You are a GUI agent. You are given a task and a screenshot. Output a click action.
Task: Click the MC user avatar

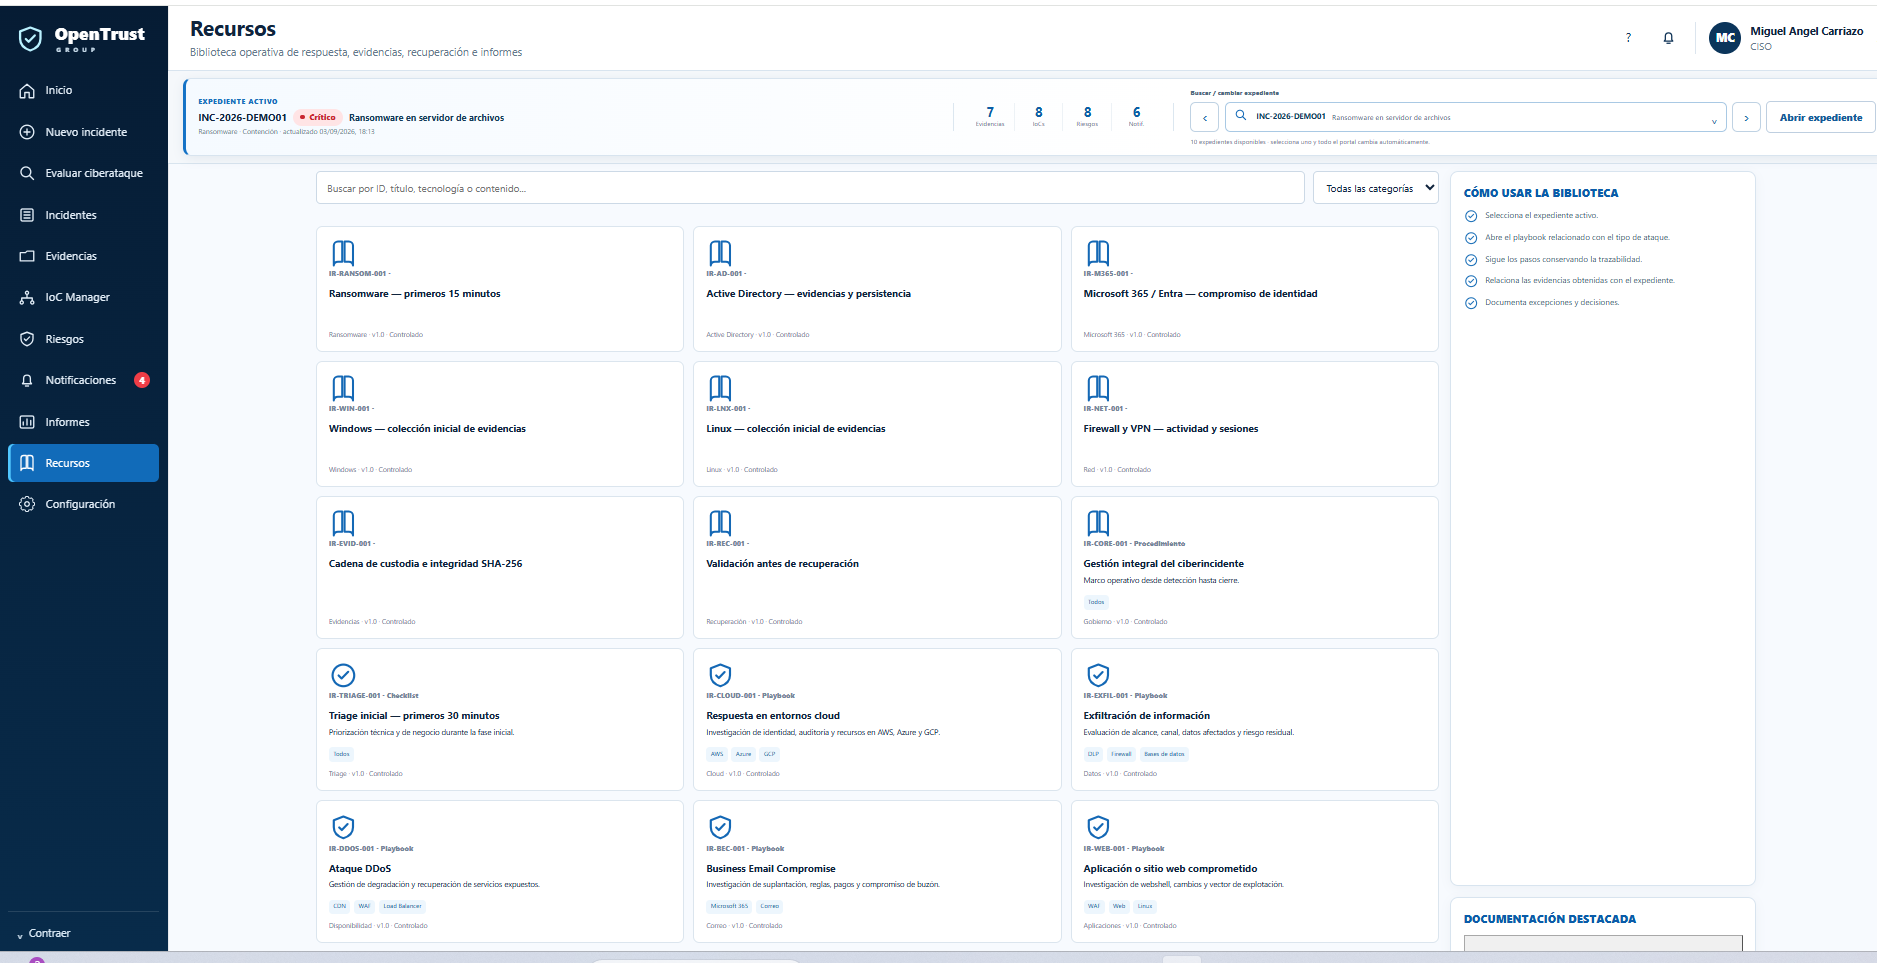1725,38
